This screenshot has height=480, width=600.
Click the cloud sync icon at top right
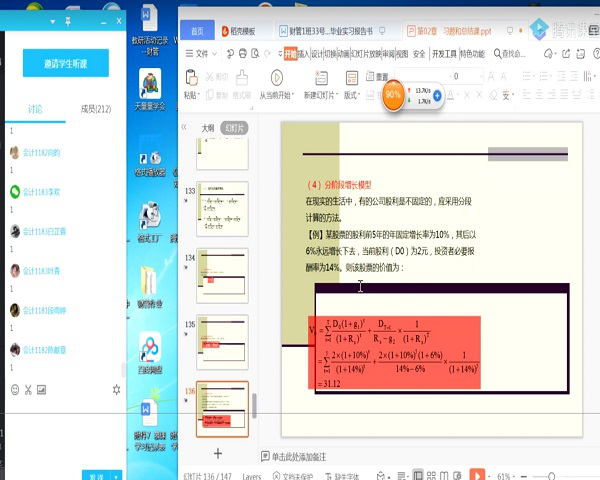coord(548,54)
